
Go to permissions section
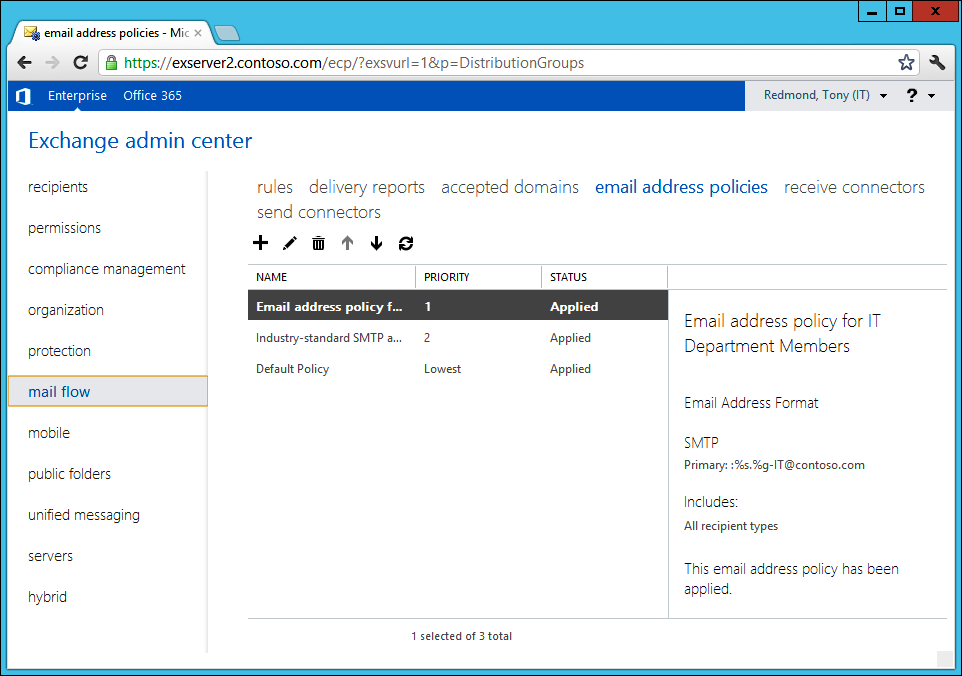pos(64,228)
